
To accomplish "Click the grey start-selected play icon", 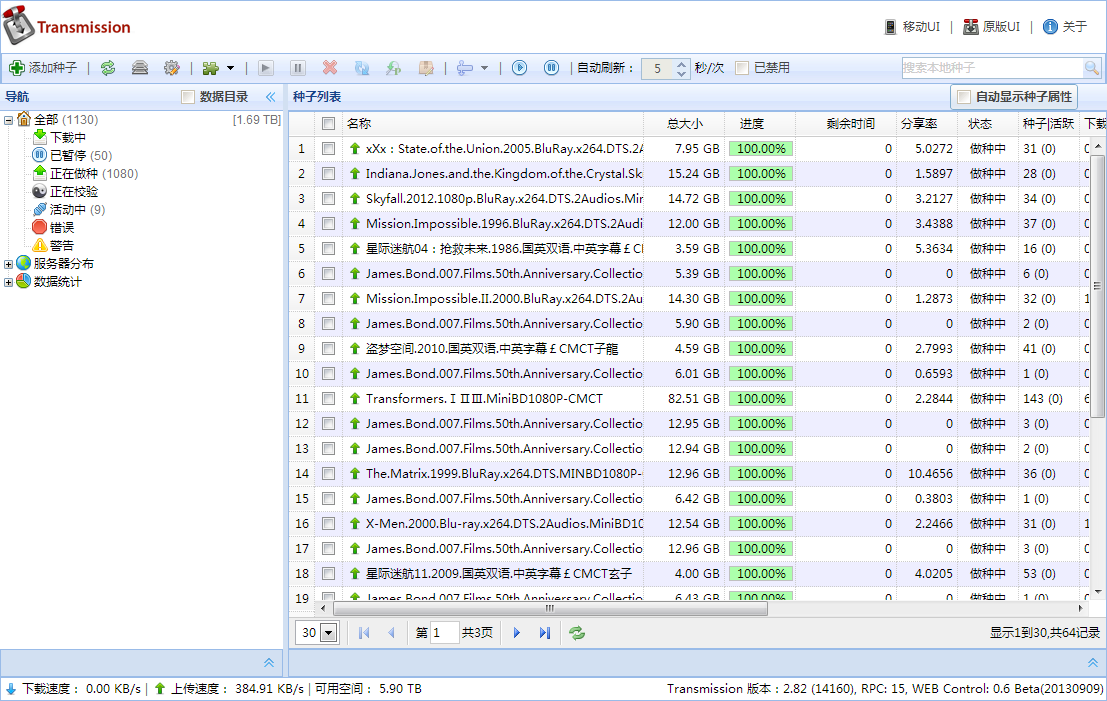I will [x=266, y=68].
